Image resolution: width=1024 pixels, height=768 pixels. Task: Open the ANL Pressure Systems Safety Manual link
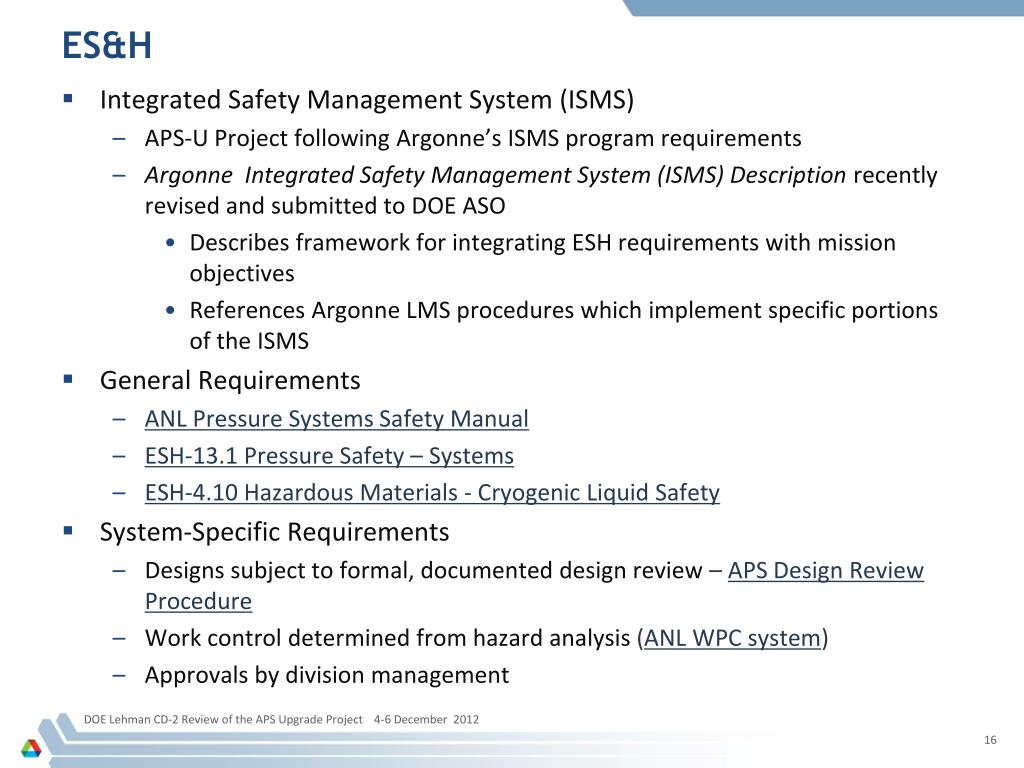pos(336,419)
